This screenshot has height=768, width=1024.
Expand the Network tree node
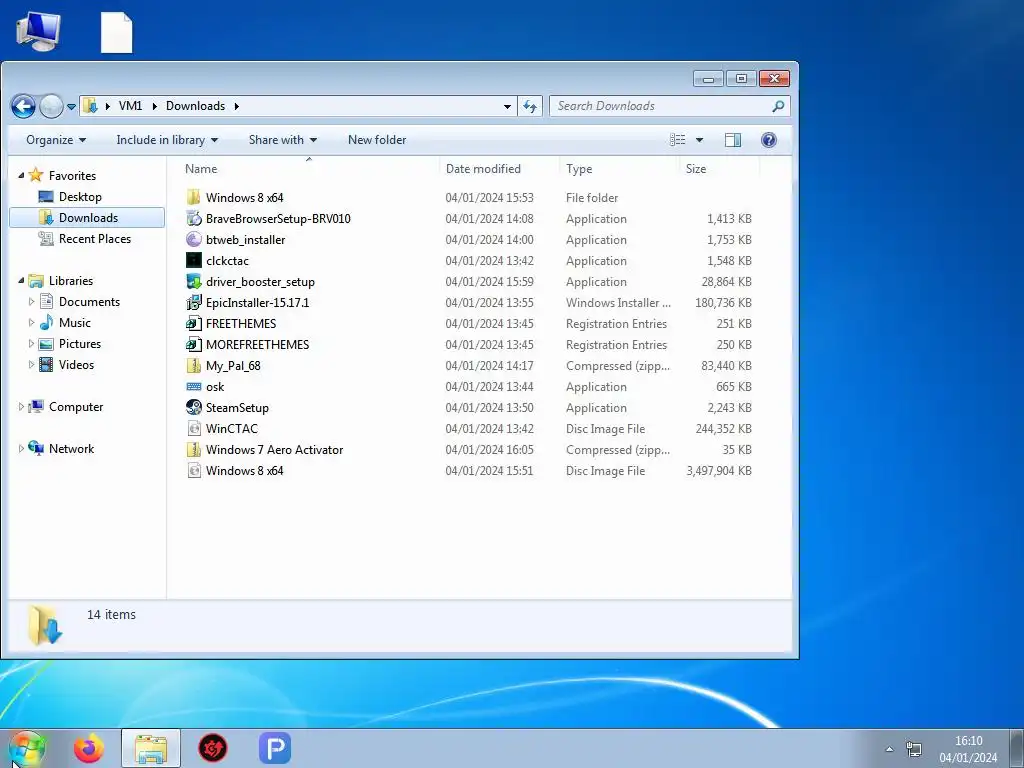21,449
